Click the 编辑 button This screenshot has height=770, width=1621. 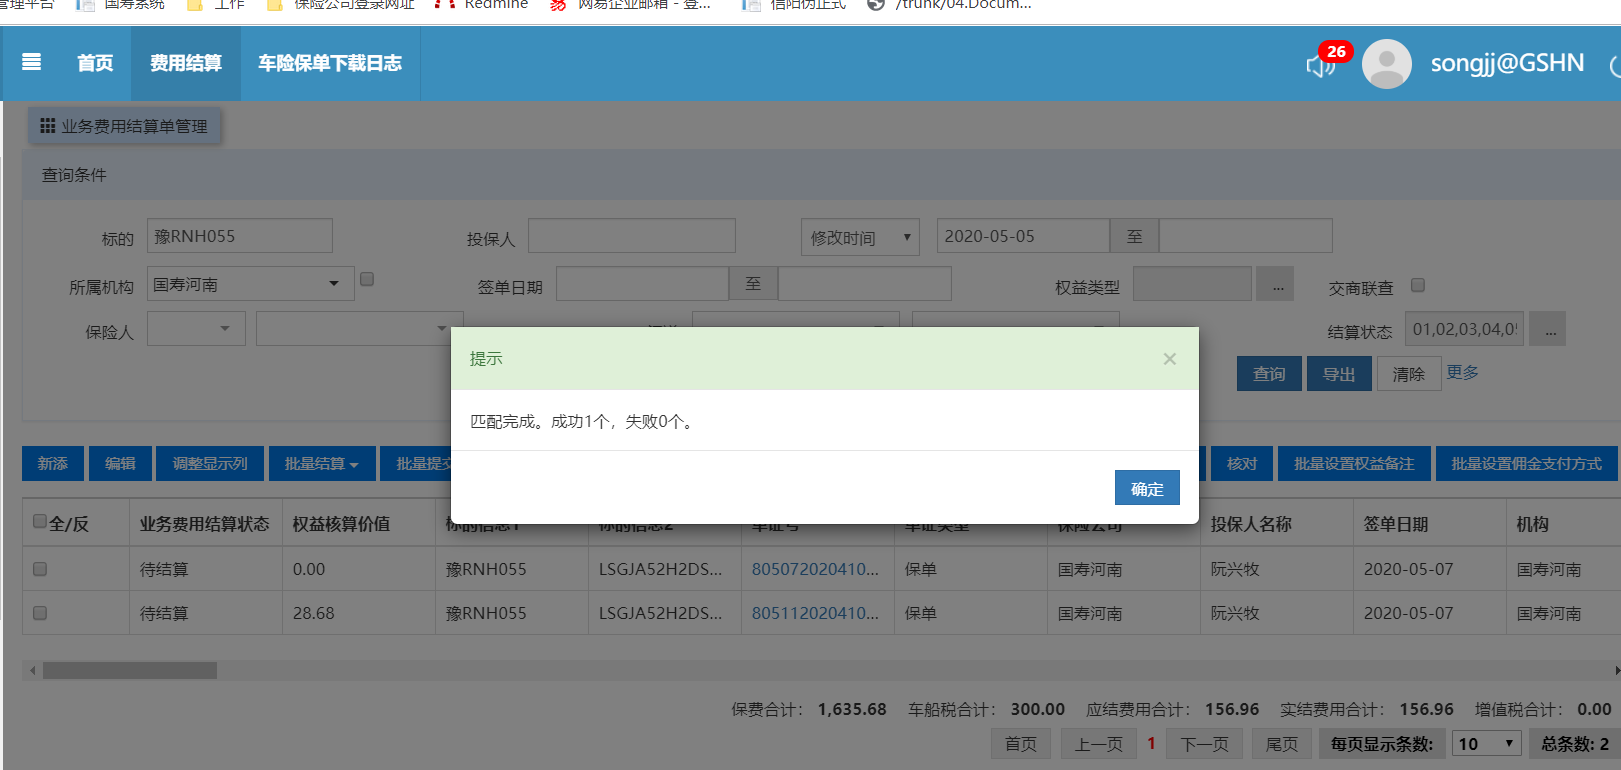pos(120,464)
